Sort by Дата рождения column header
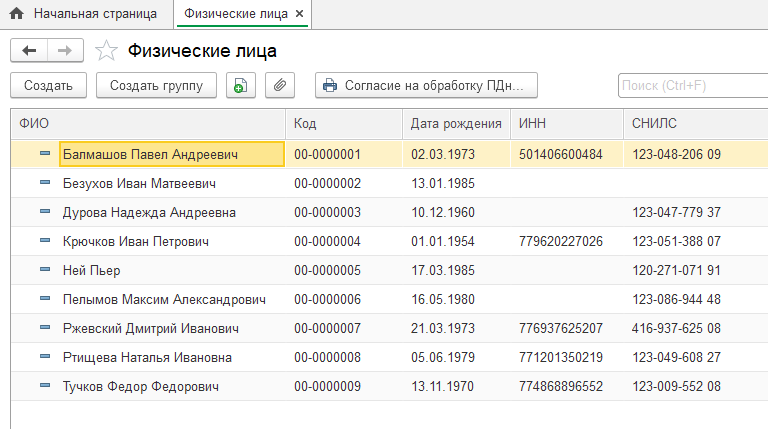 (x=456, y=123)
